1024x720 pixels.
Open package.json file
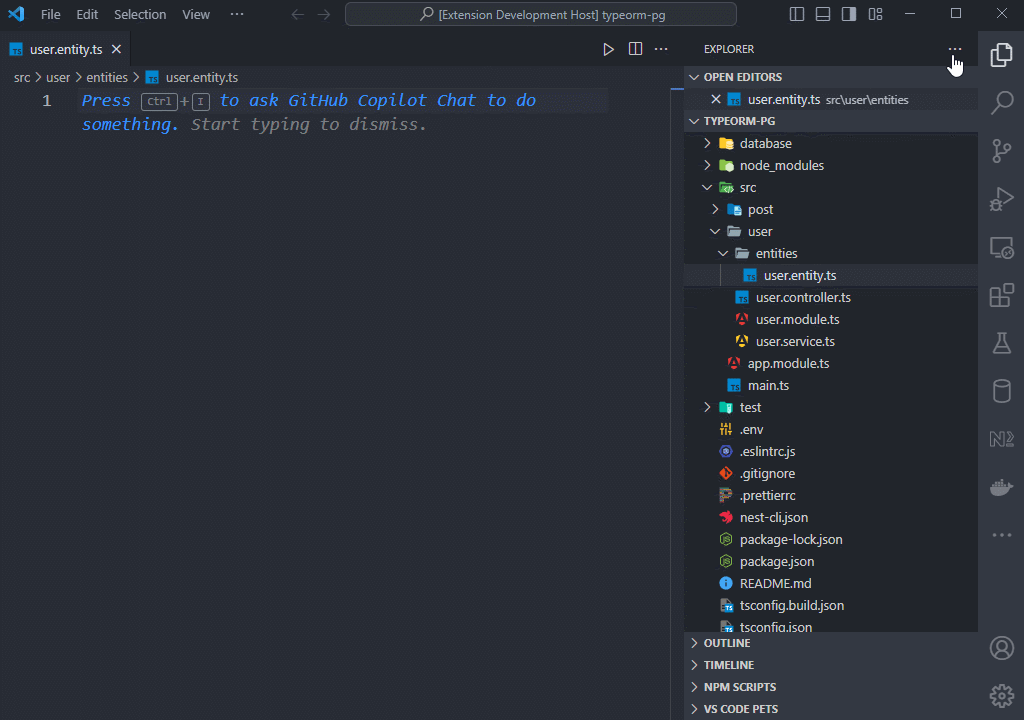pos(831,562)
